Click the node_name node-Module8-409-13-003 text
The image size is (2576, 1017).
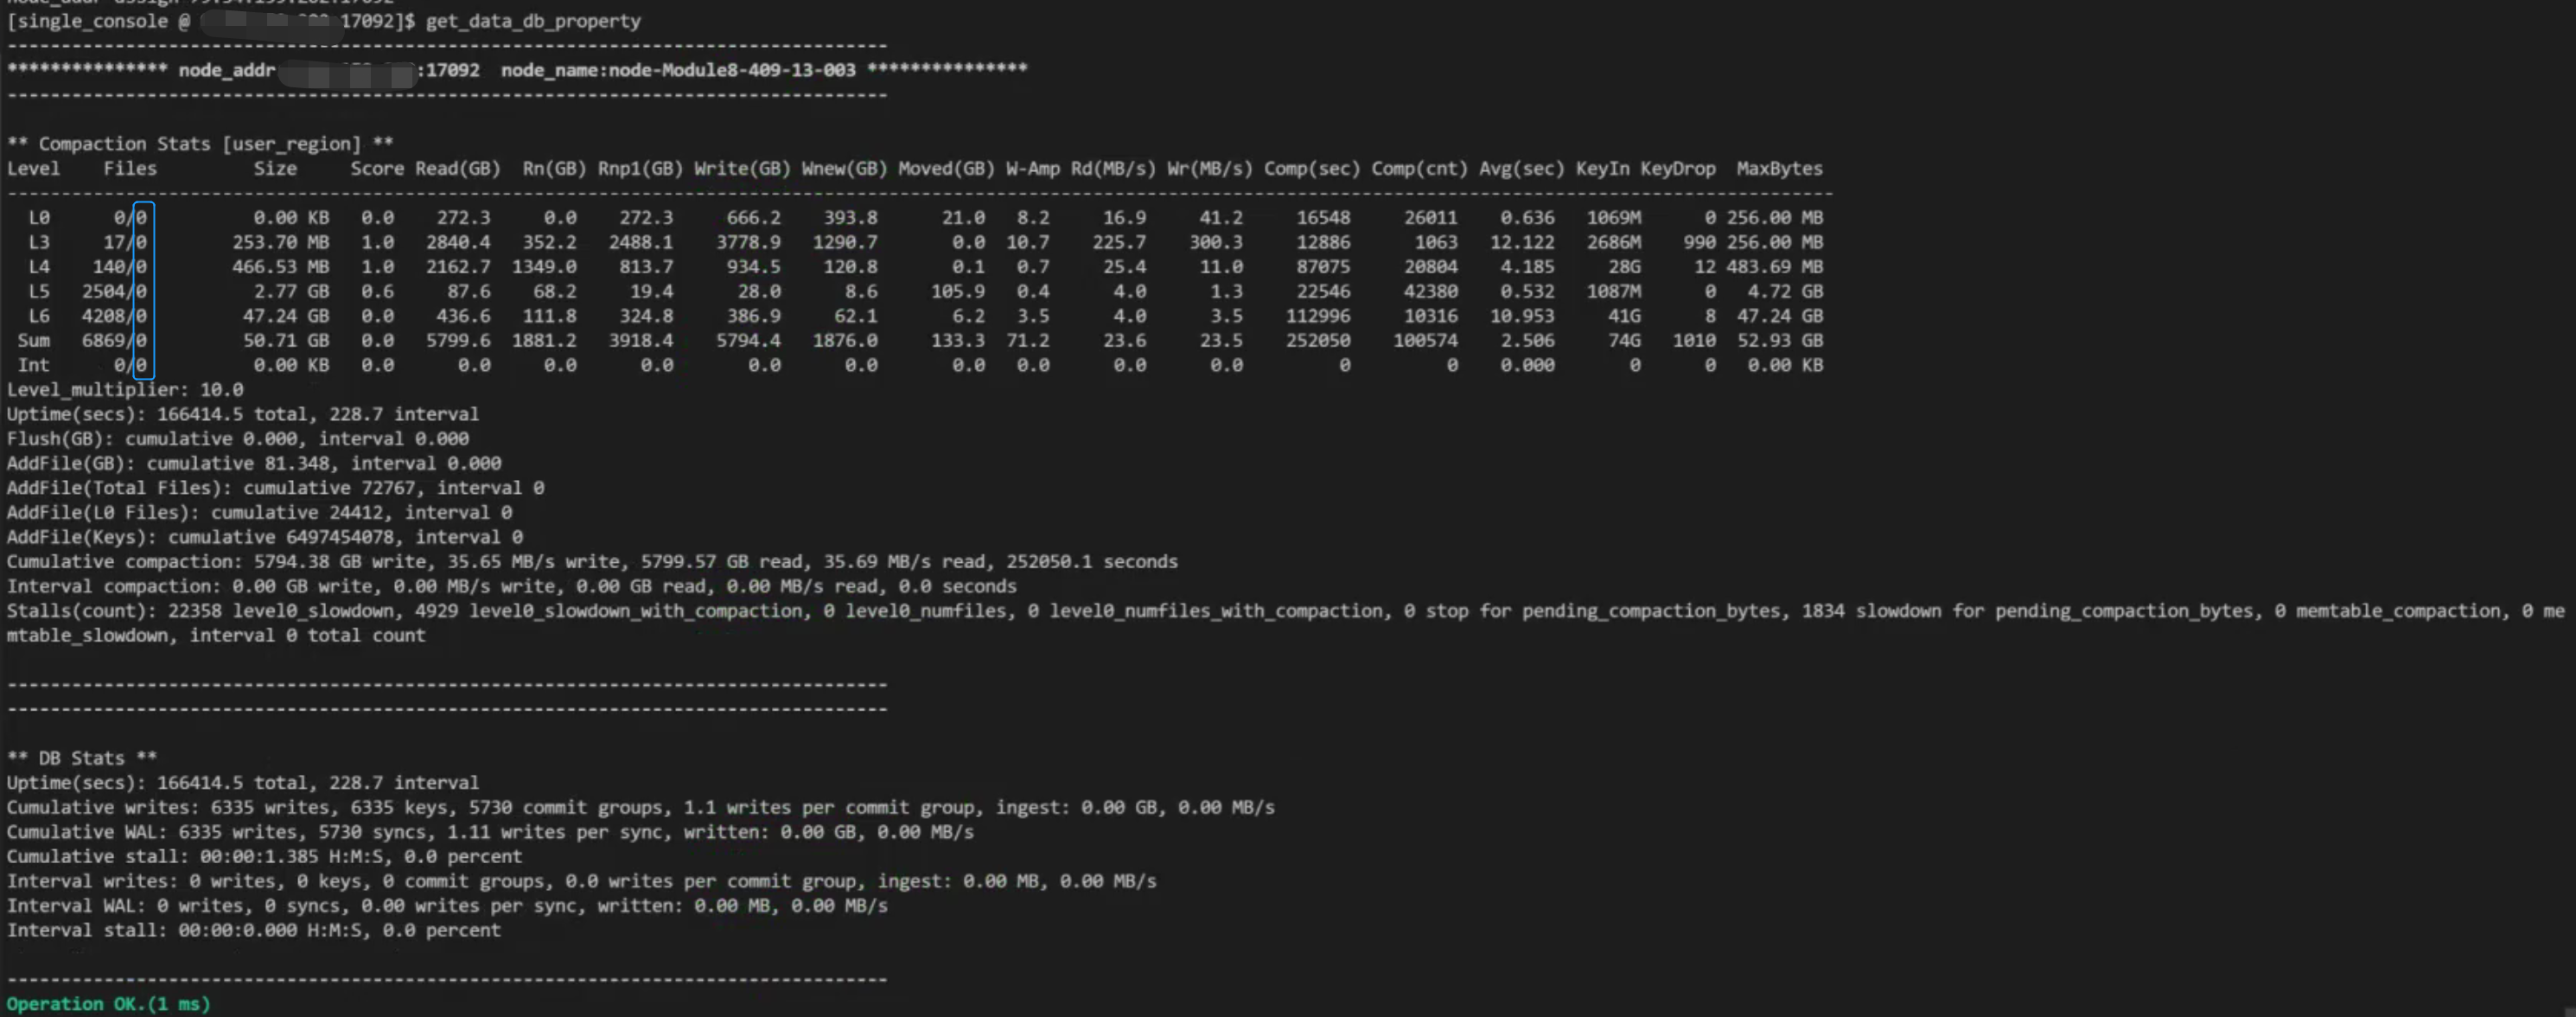677,70
